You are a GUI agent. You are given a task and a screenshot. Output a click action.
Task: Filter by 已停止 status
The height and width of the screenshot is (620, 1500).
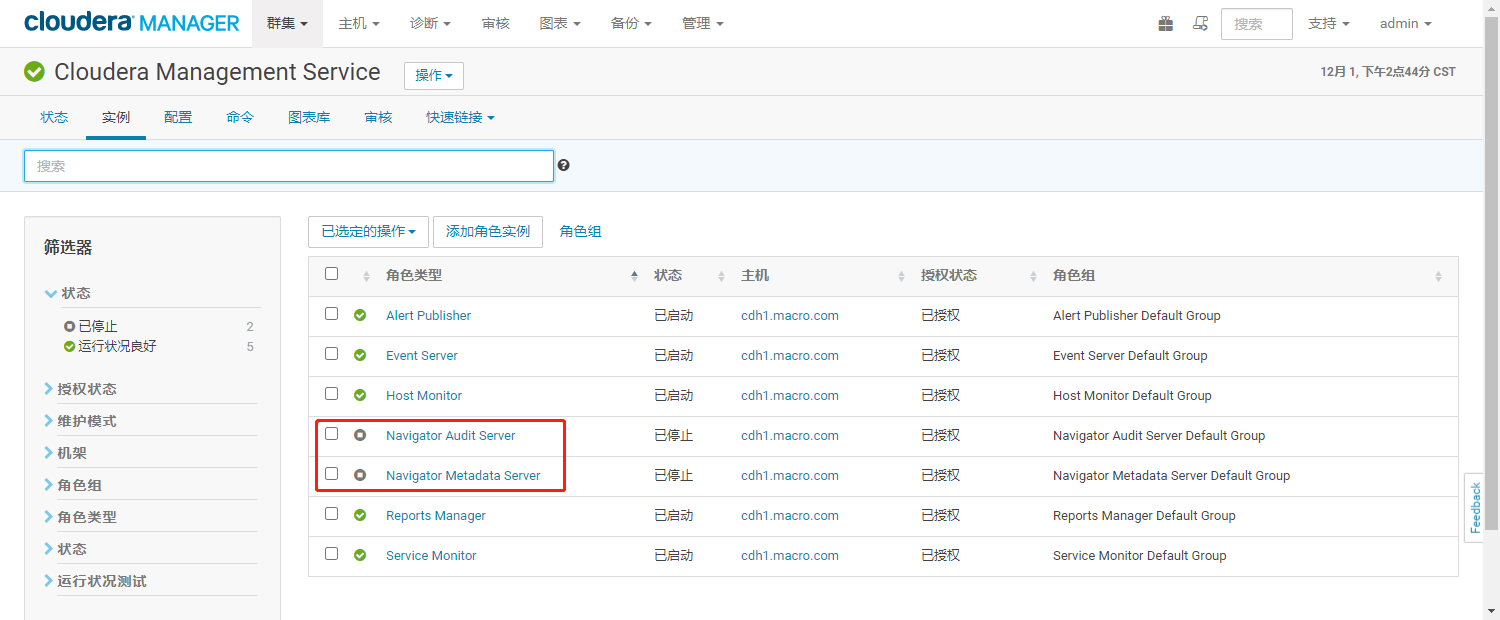[98, 326]
